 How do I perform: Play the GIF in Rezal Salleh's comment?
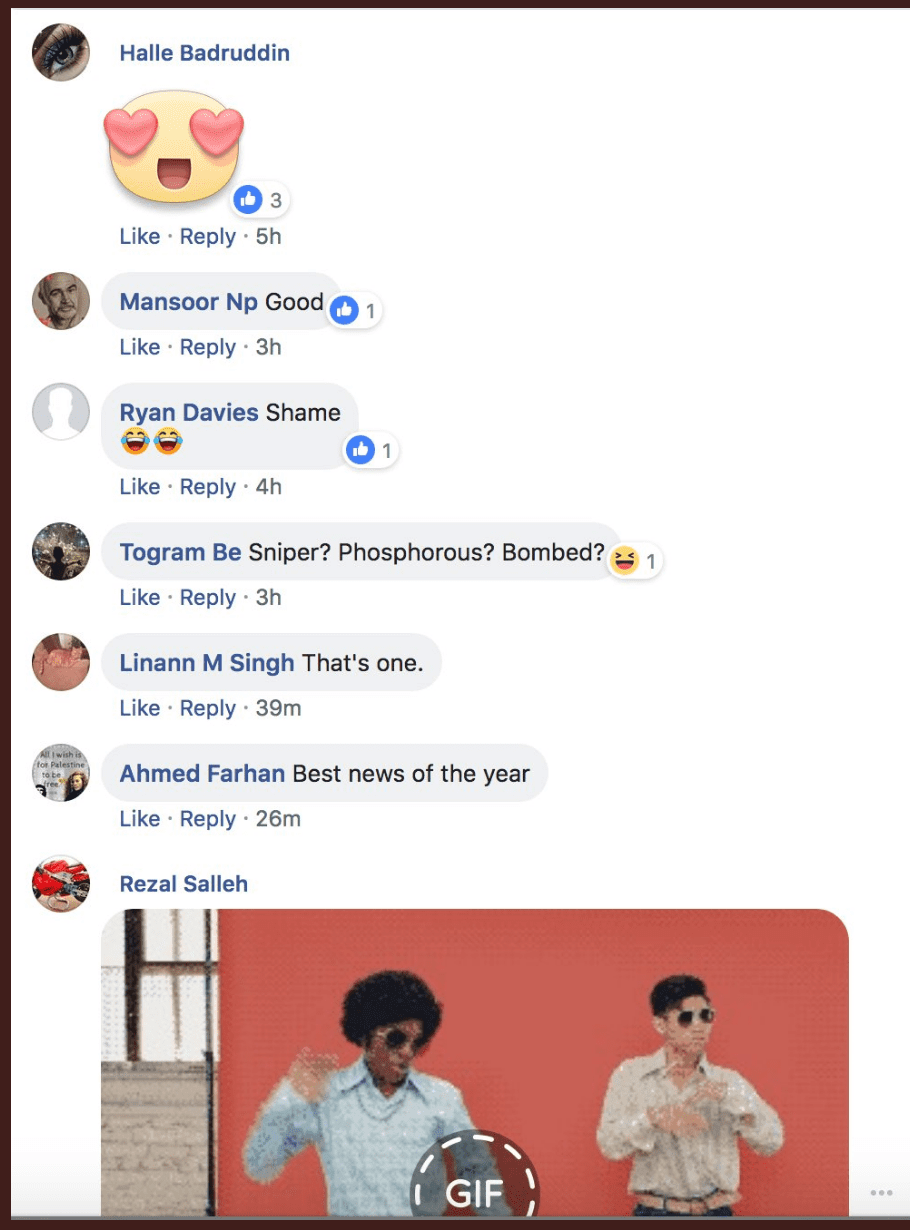point(474,1188)
